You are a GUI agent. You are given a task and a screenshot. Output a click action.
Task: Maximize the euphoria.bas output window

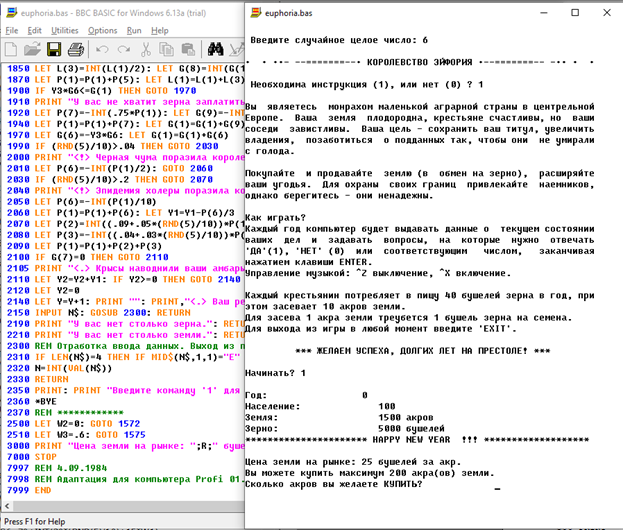point(575,13)
